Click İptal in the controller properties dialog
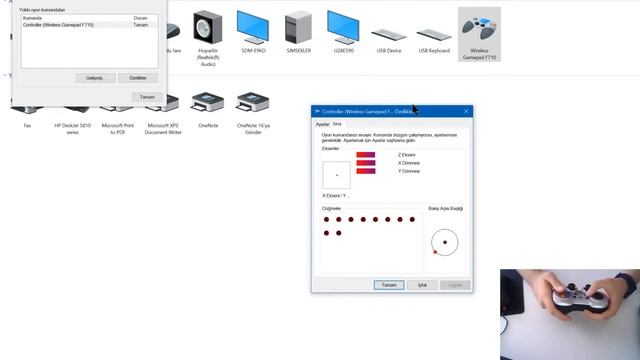Image resolution: width=640 pixels, height=360 pixels. pyautogui.click(x=422, y=285)
